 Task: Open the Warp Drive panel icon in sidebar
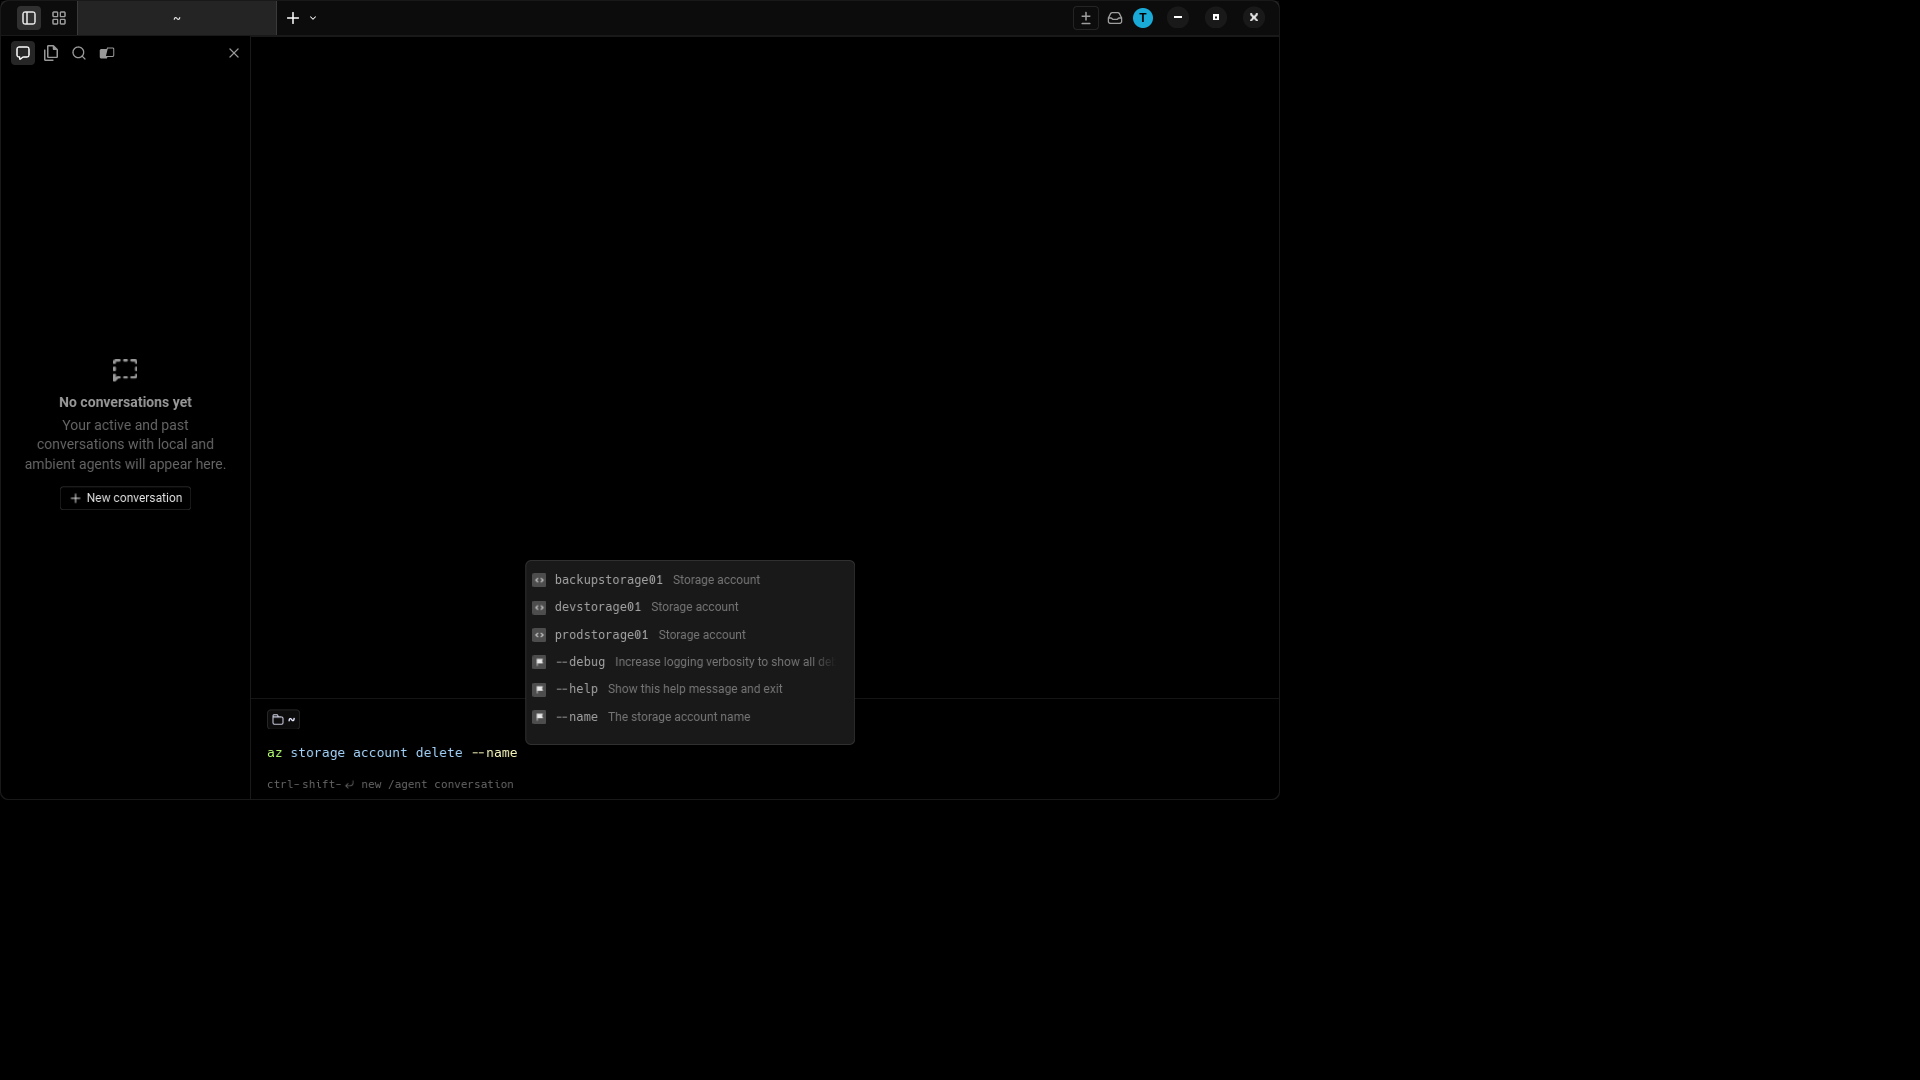click(x=107, y=53)
